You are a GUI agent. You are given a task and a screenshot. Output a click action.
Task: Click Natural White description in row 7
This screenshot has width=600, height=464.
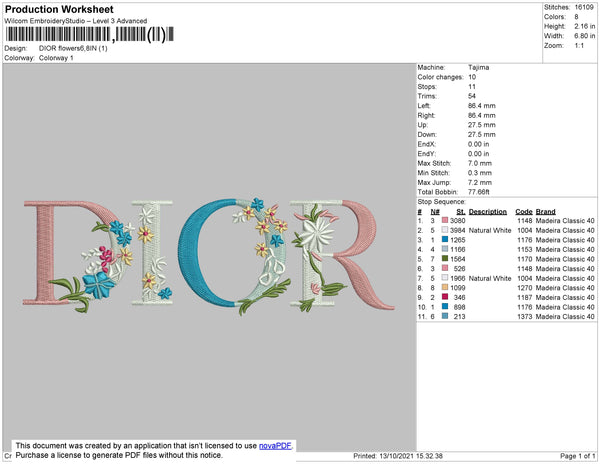pyautogui.click(x=490, y=278)
